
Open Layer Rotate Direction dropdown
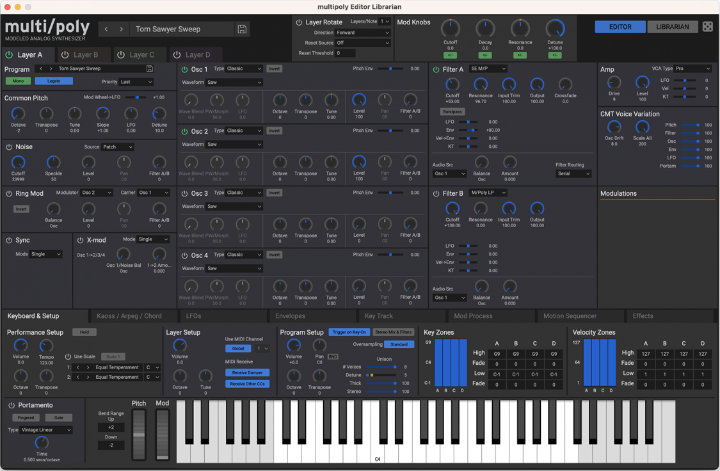[x=363, y=33]
